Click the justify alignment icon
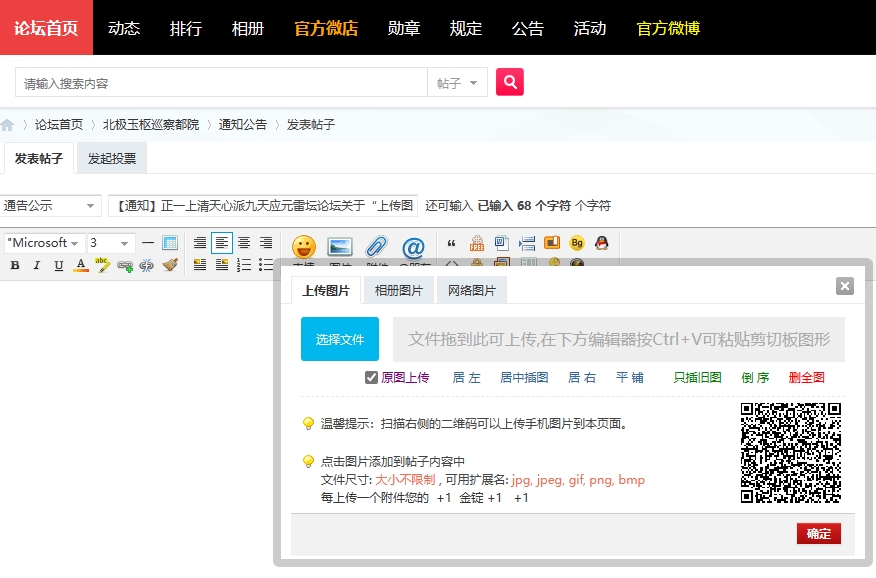 pos(199,243)
